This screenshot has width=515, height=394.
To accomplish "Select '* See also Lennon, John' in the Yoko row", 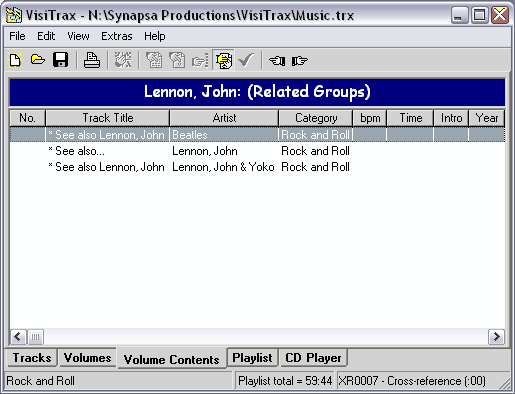I will coord(106,167).
